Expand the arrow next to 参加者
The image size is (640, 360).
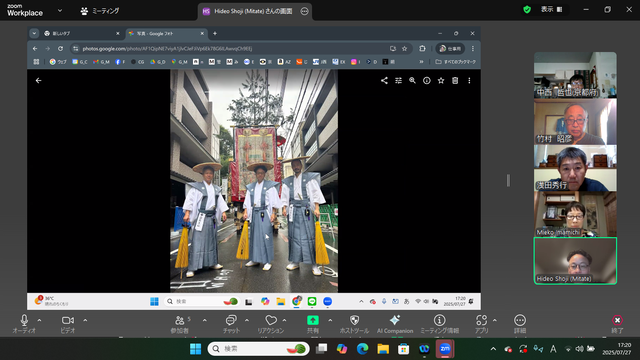204,320
